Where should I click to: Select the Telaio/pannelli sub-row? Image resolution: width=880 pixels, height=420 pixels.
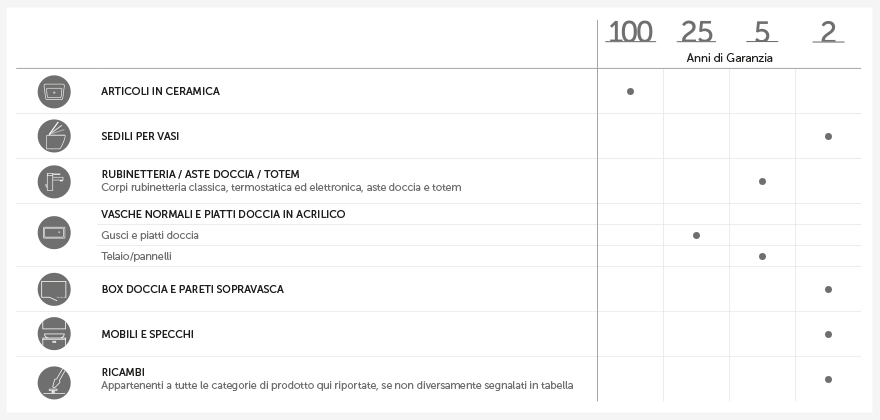(x=479, y=256)
